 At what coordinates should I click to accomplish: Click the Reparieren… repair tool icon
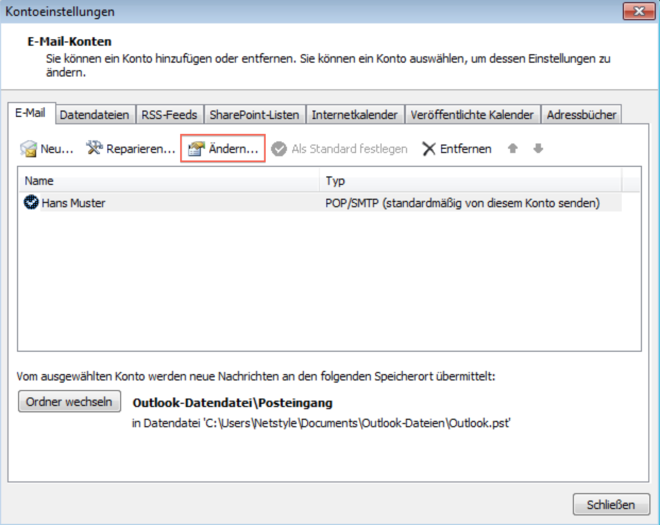click(x=95, y=149)
